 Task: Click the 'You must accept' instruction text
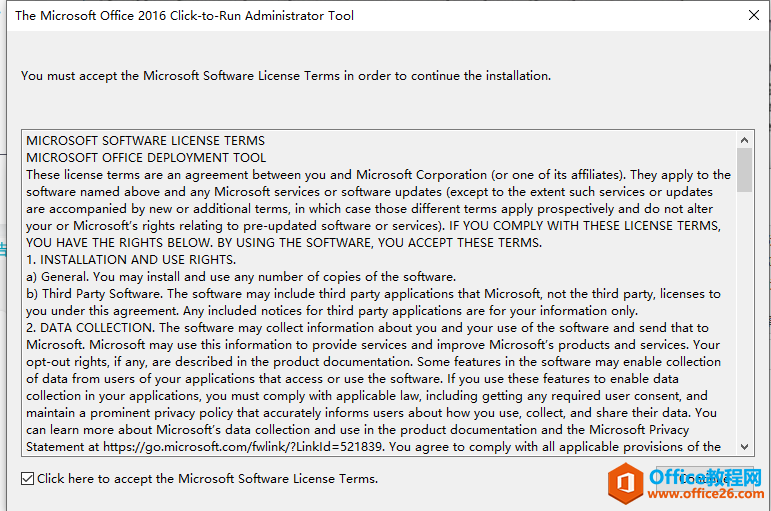(285, 75)
